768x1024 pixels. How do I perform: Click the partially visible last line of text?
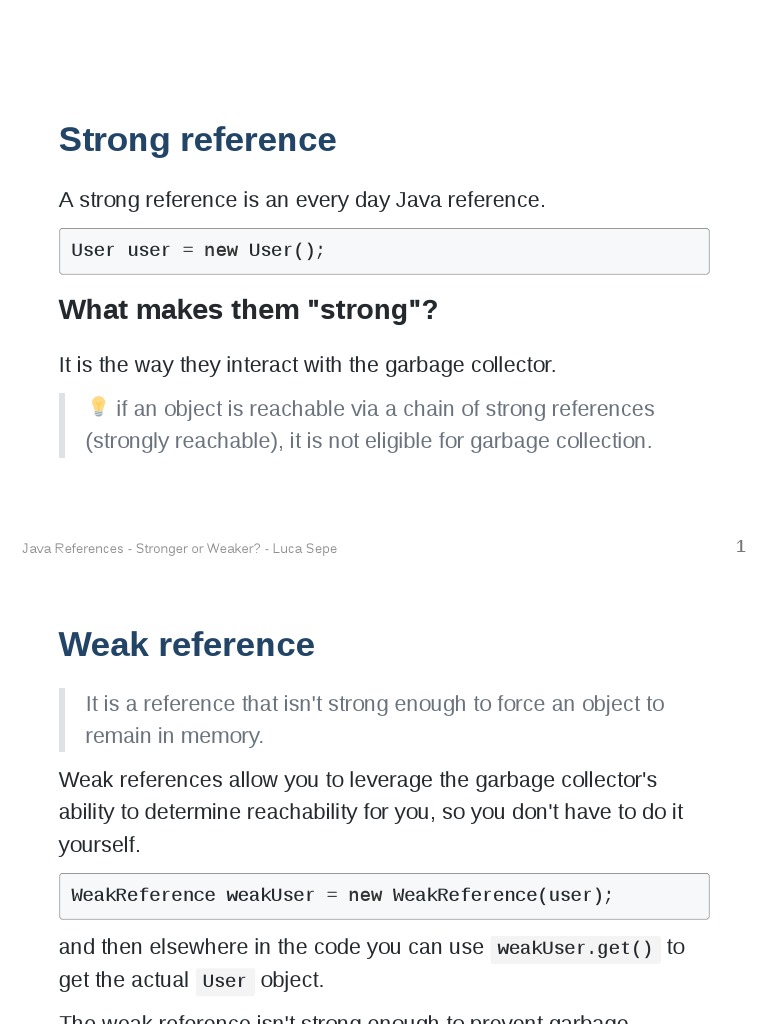(x=343, y=1018)
